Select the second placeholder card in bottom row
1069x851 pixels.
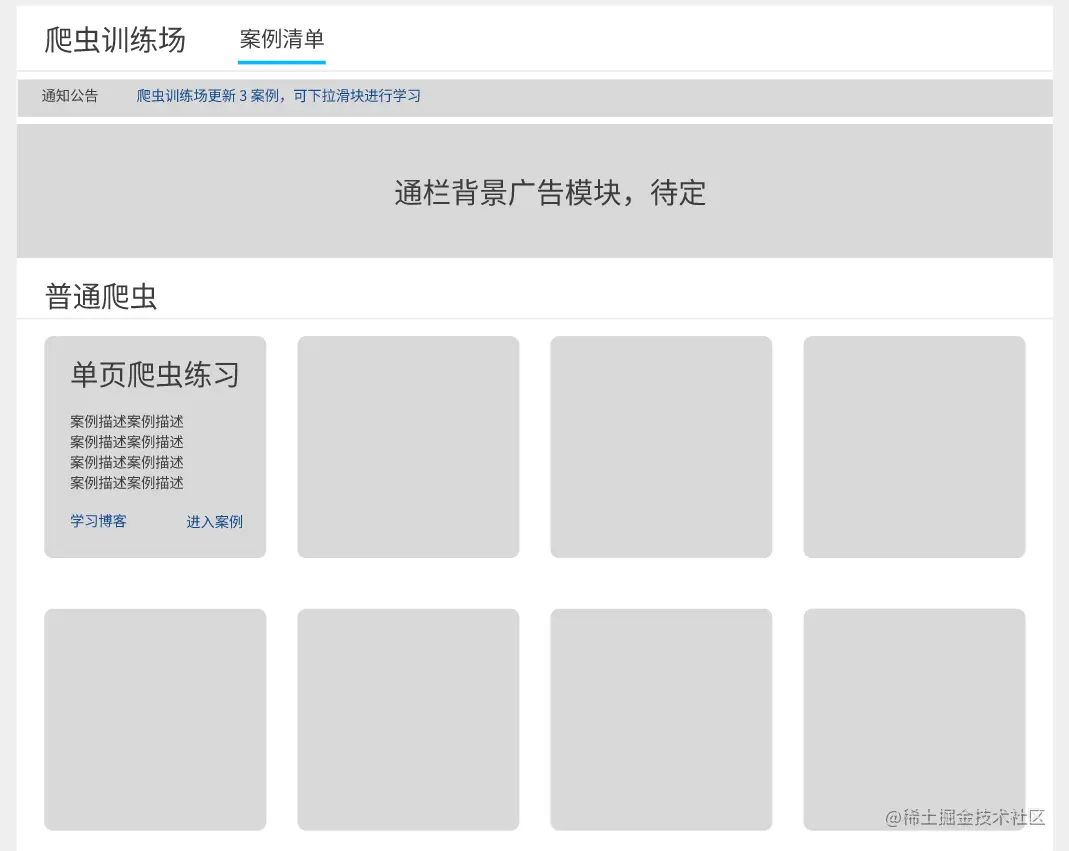click(408, 719)
